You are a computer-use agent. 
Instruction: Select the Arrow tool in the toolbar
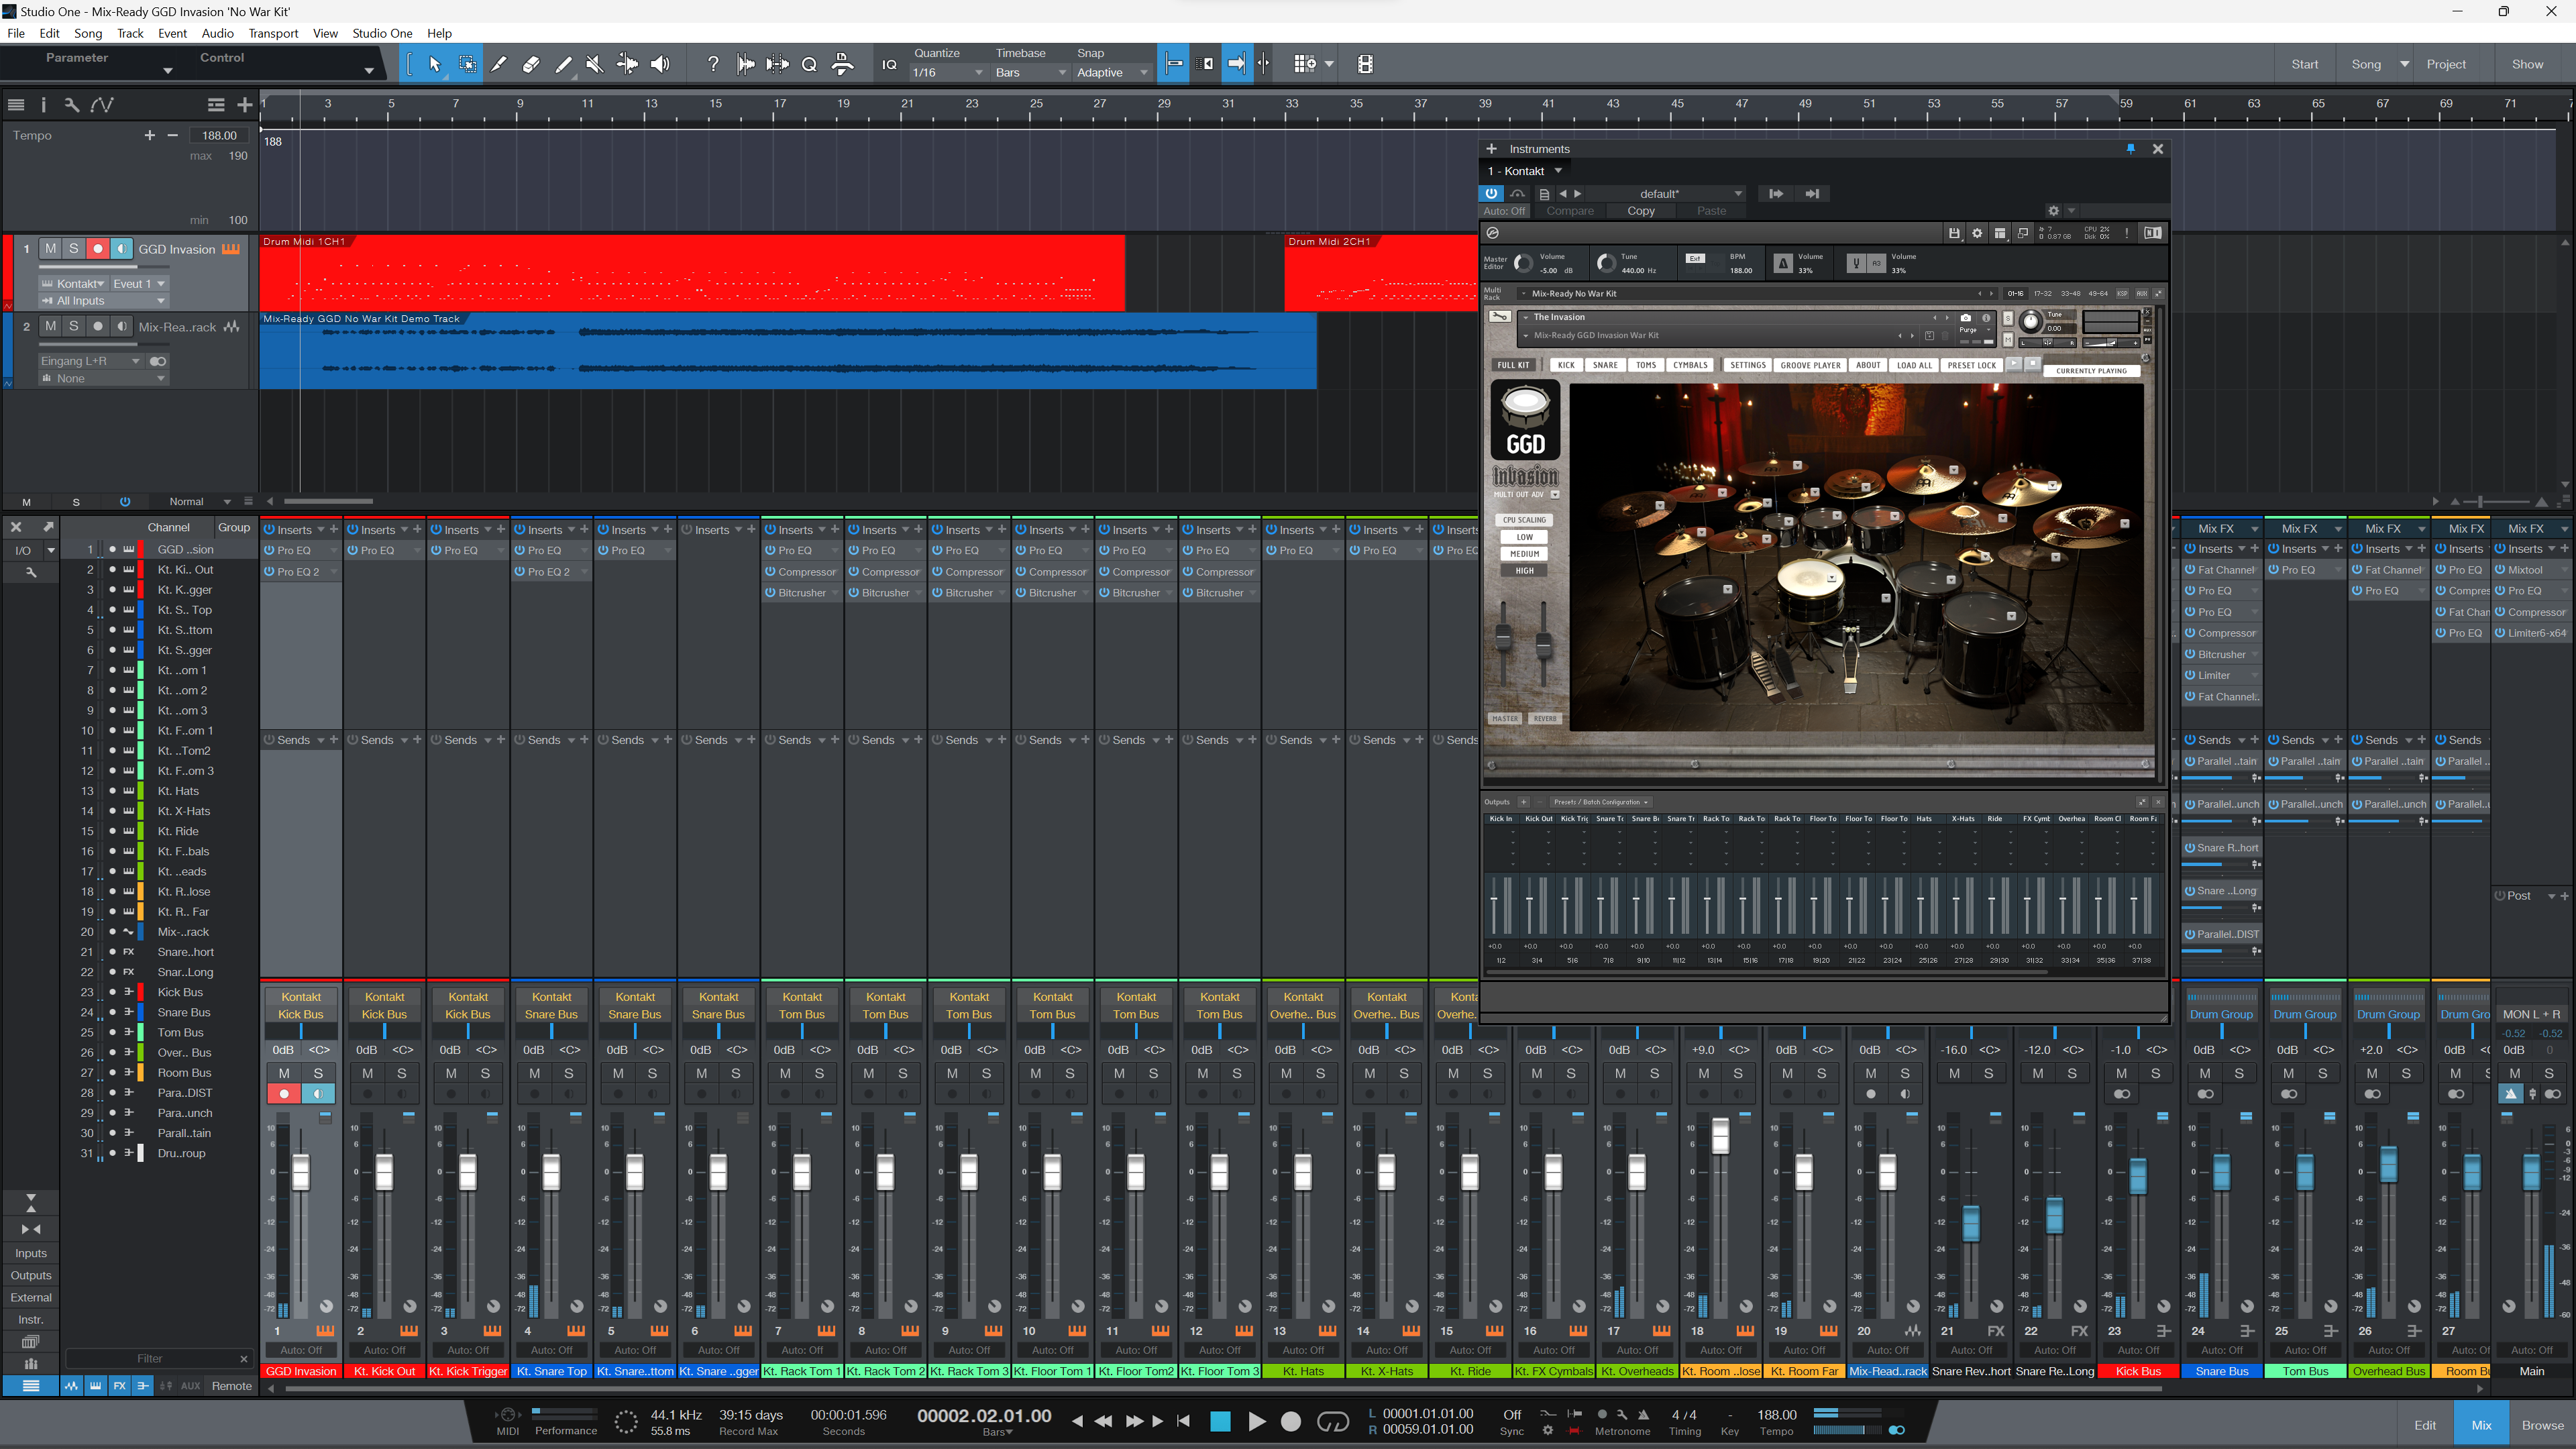(434, 63)
